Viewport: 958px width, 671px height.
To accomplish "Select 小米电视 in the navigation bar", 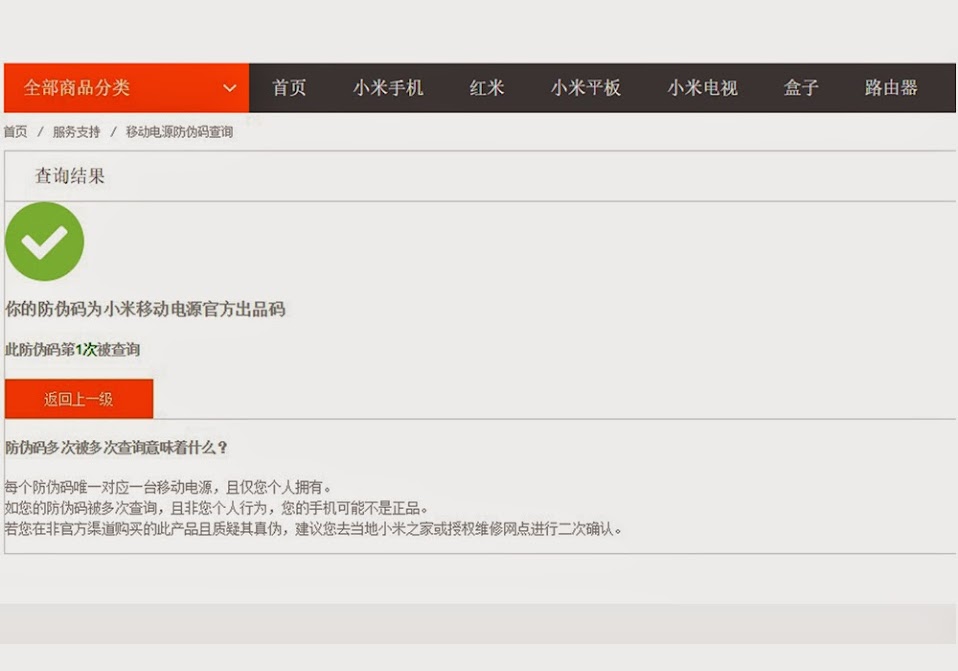I will [x=703, y=87].
